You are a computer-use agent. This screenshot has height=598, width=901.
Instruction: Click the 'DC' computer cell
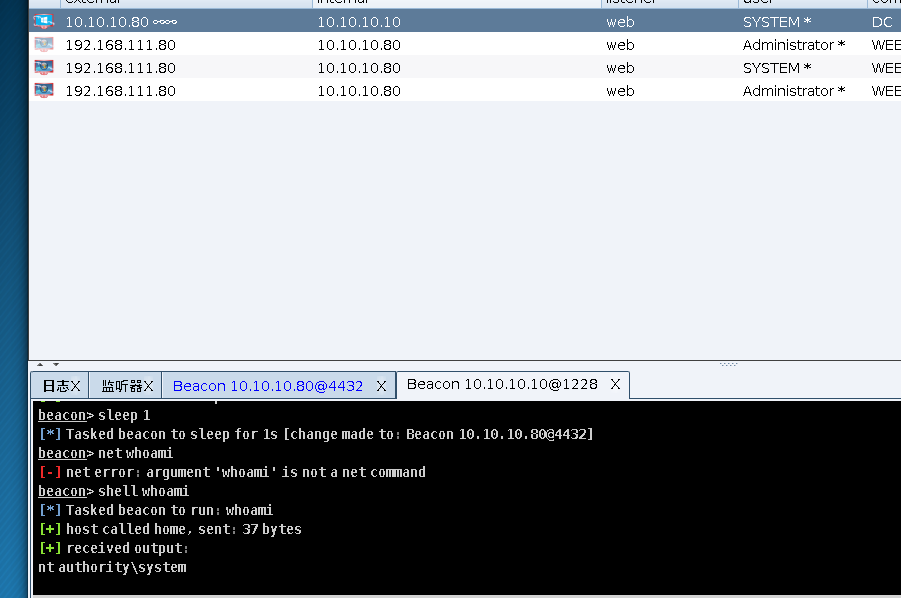[x=882, y=22]
